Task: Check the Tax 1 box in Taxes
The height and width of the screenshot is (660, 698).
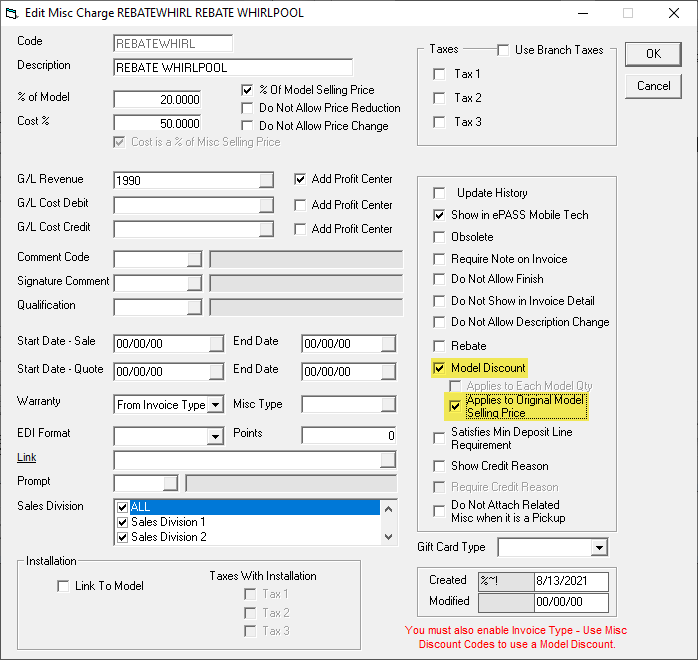Action: 439,74
